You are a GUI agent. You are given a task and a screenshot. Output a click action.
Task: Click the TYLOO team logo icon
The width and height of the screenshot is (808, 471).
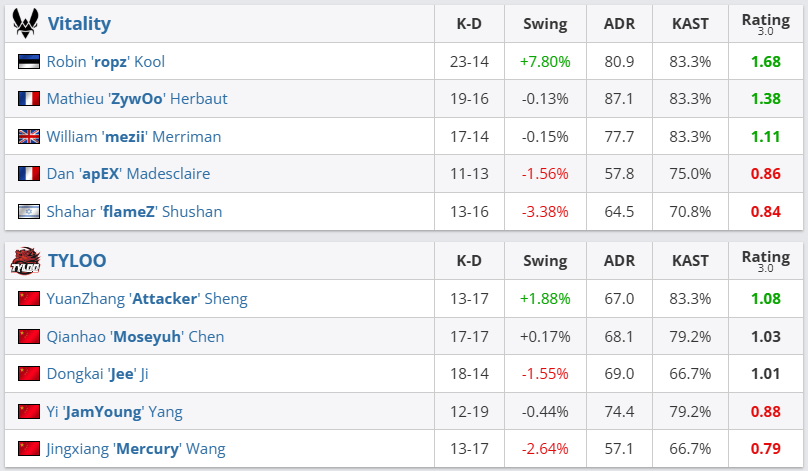[24, 261]
